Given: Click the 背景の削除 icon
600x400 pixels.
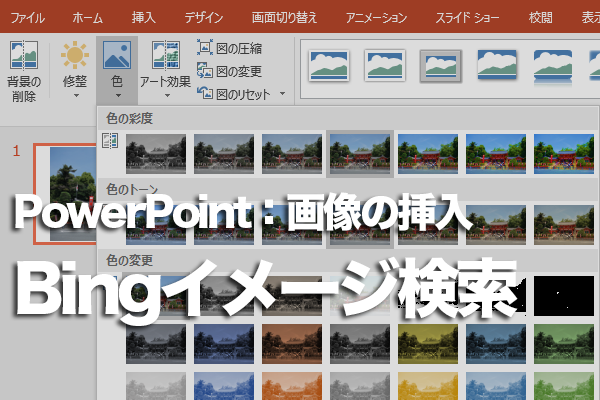Looking at the screenshot, I should tap(24, 55).
